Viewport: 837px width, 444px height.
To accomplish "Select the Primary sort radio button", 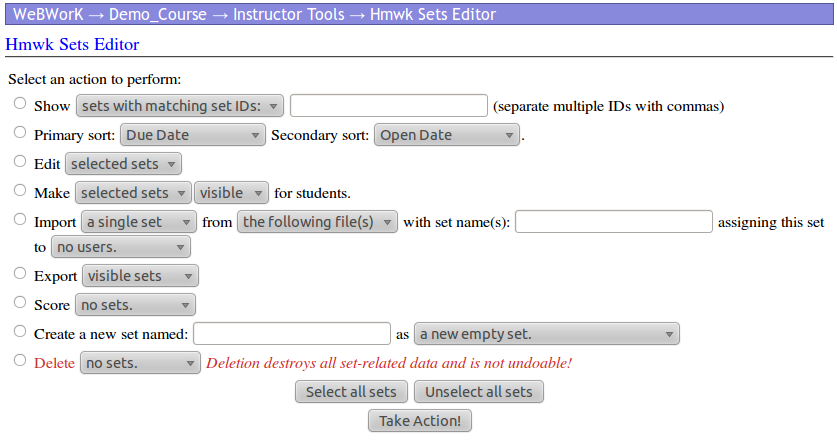I will point(20,132).
